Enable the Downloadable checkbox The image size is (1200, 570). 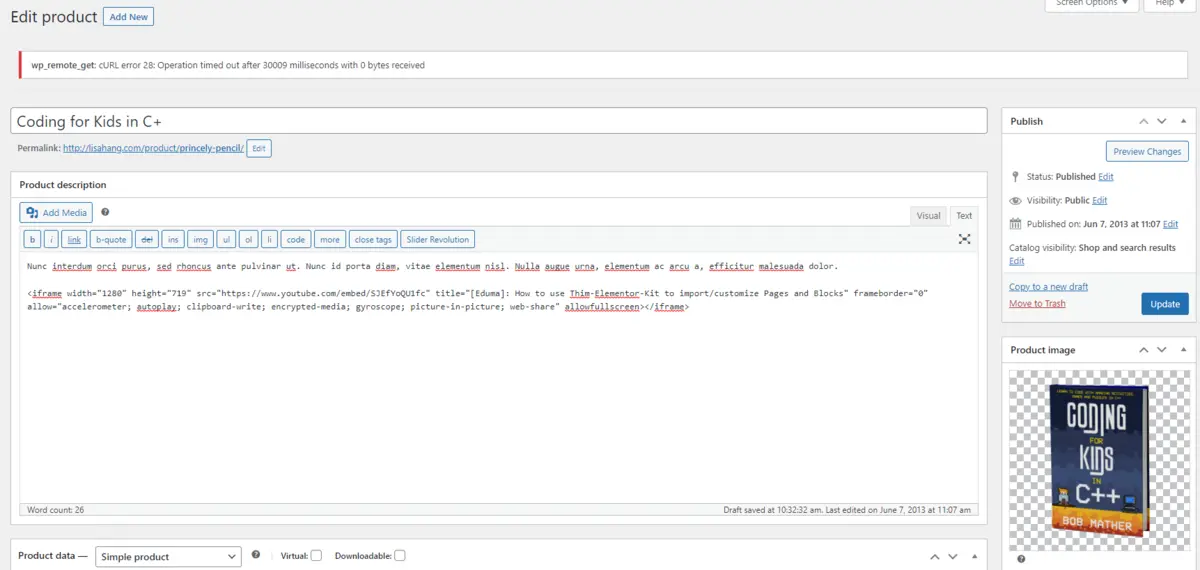(400, 556)
